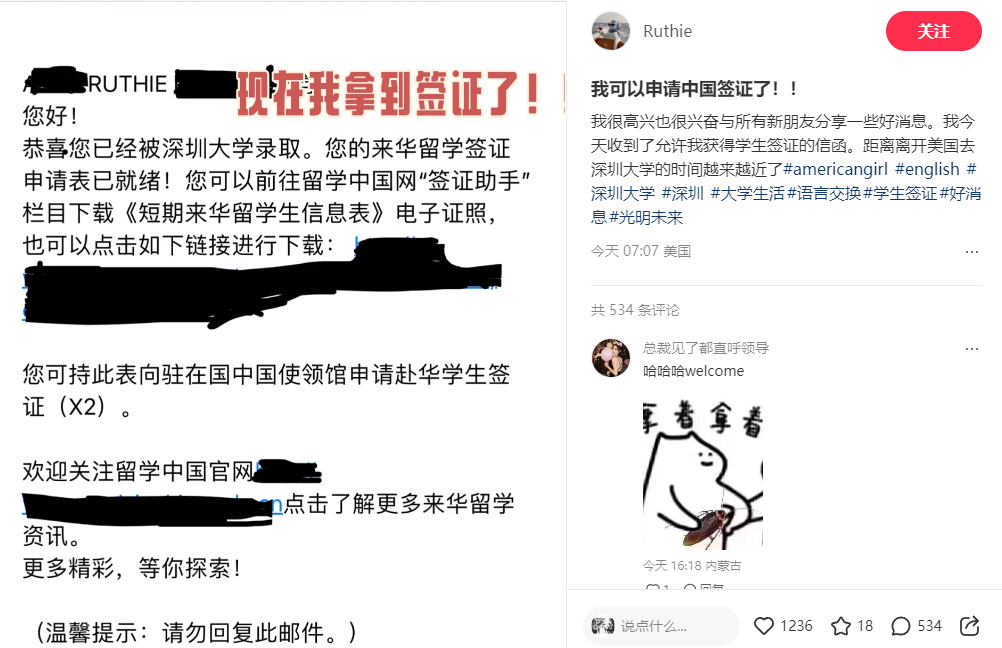Viewport: 1002px width, 648px height.
Task: Open the #大学生活 hashtag
Action: (x=748, y=193)
